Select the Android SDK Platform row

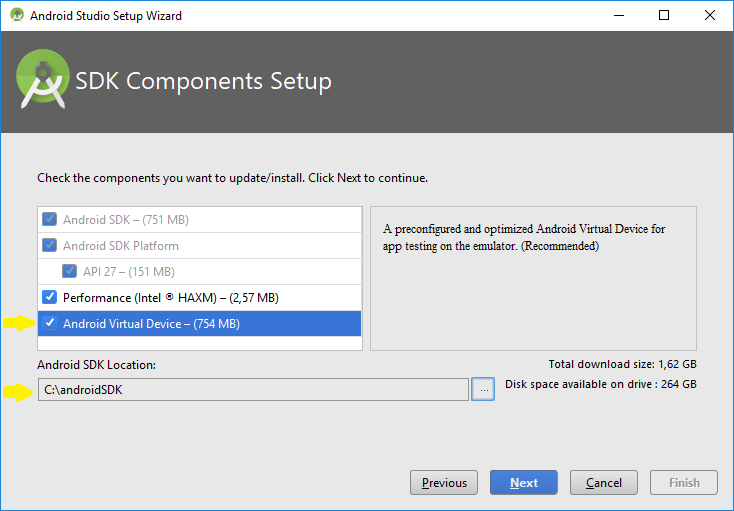199,246
